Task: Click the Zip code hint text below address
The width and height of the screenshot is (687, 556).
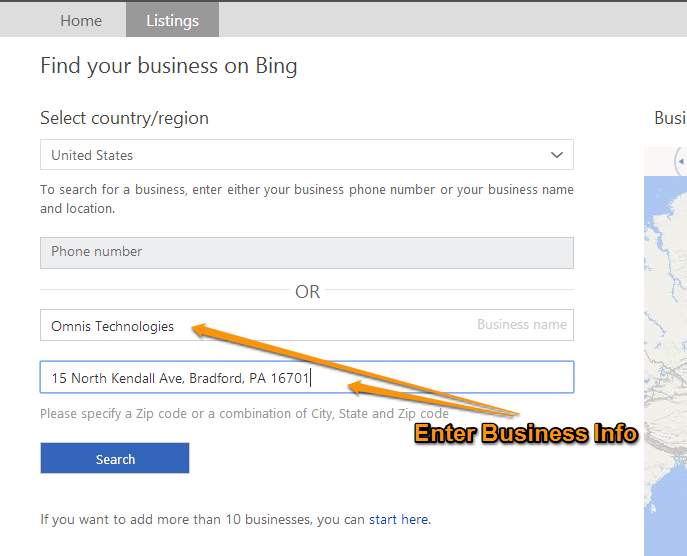Action: click(244, 414)
